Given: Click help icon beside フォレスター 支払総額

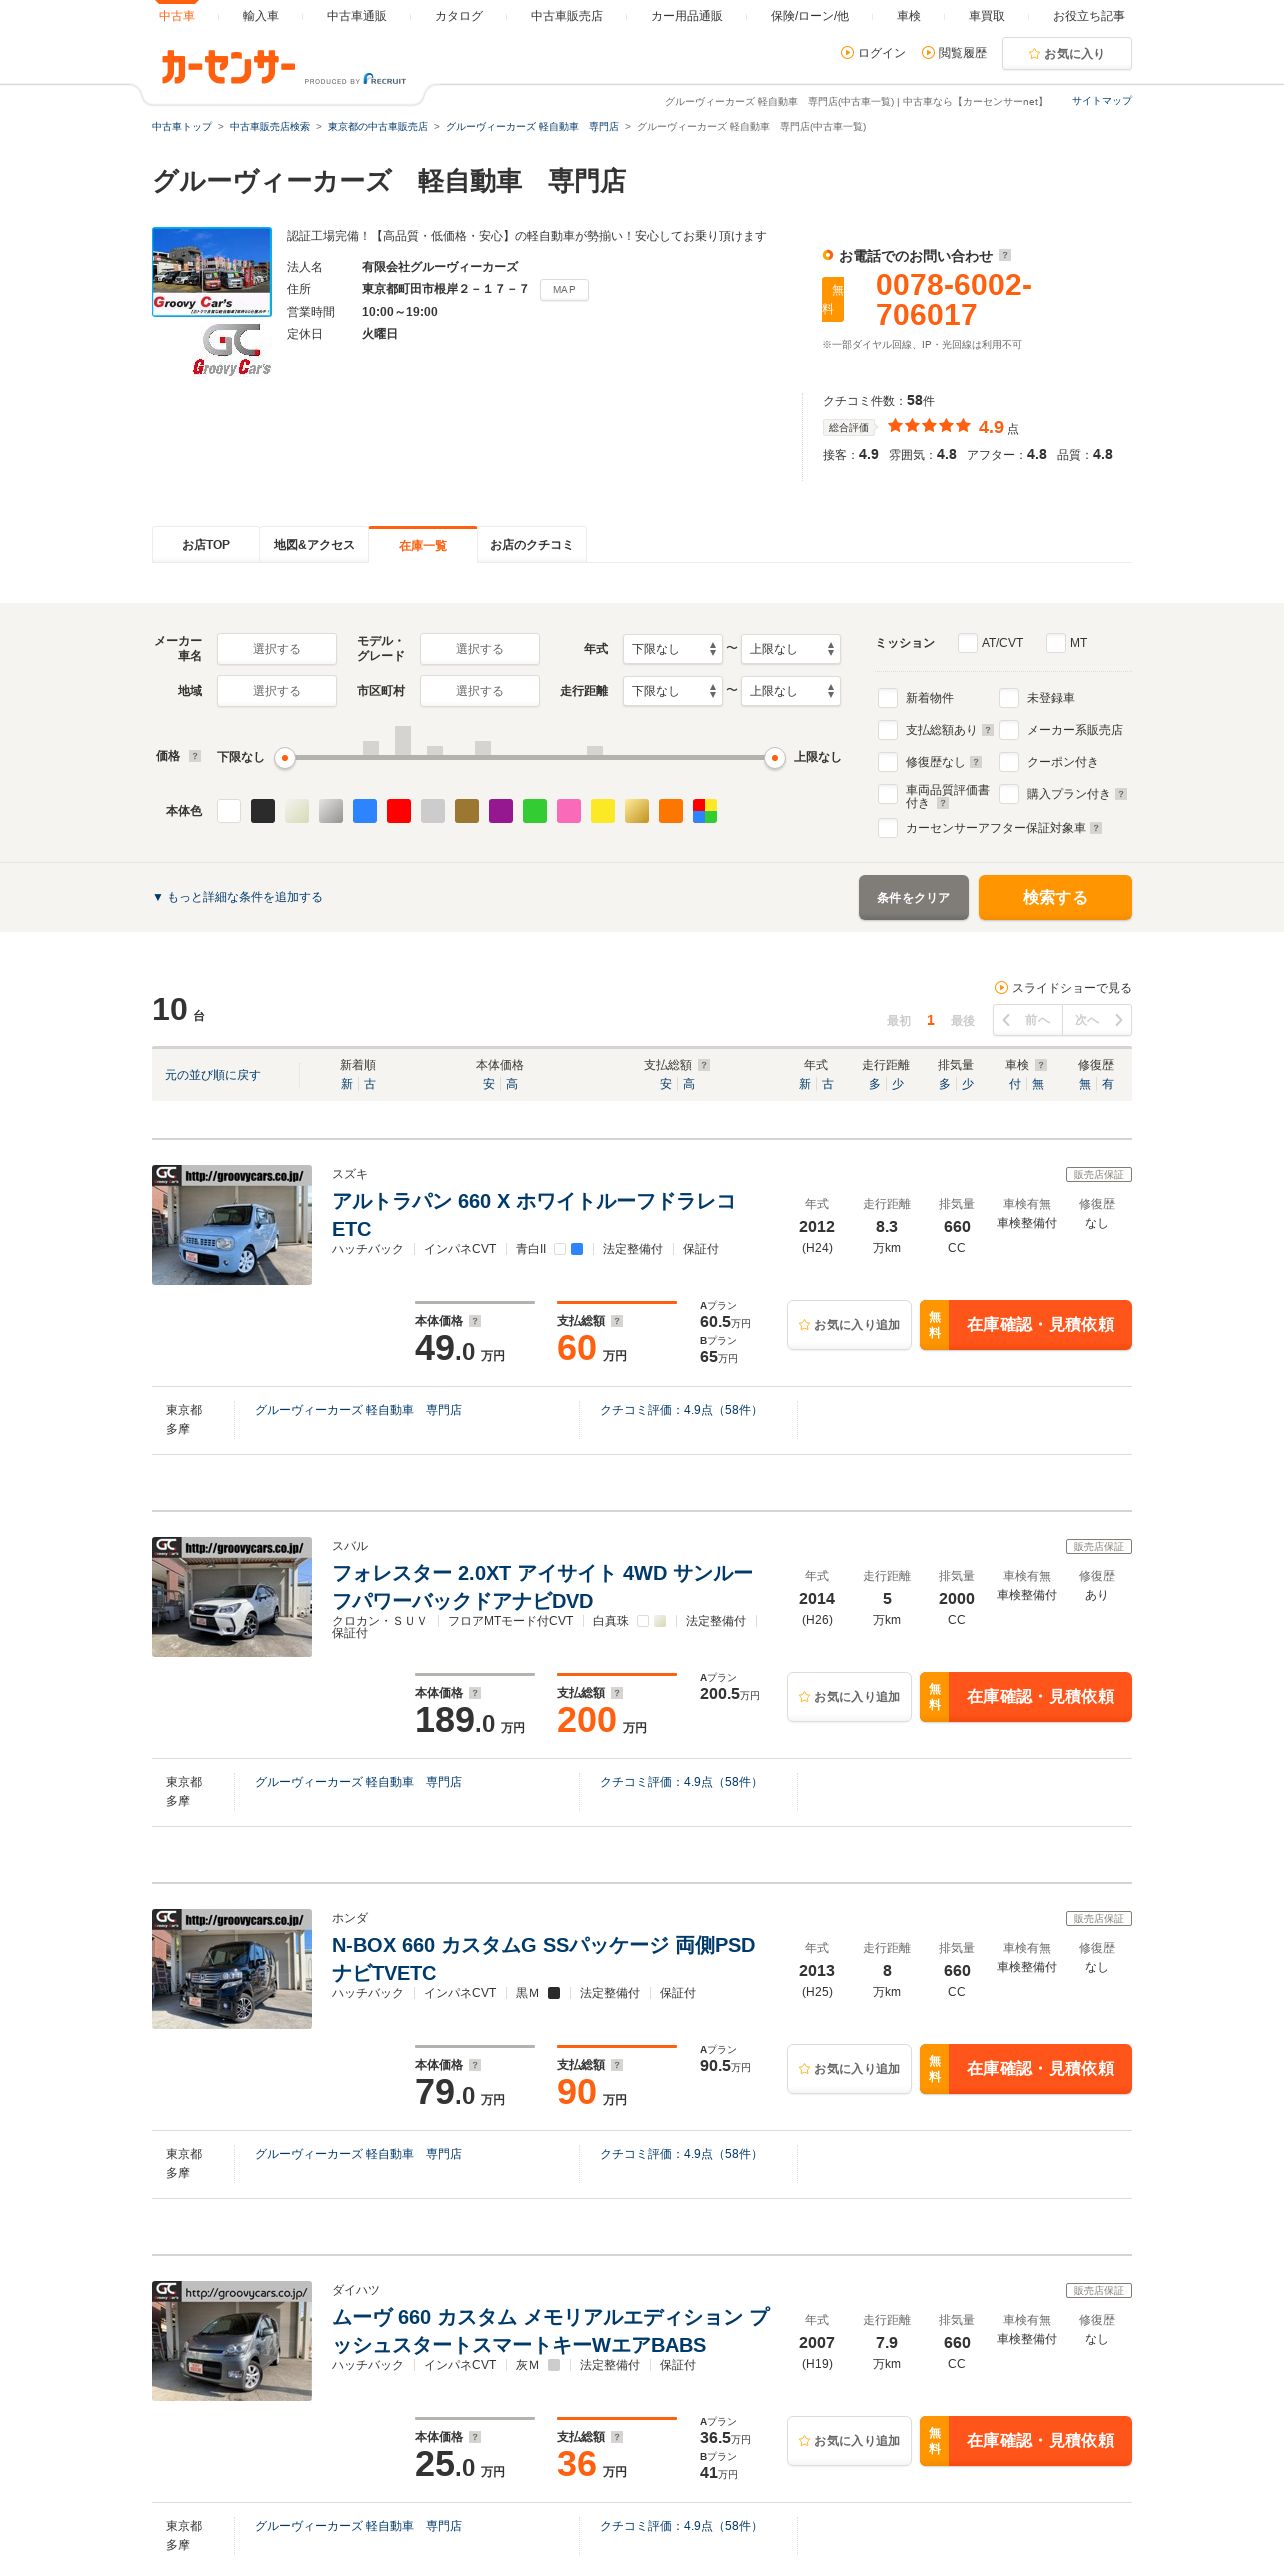Looking at the screenshot, I should tap(617, 1693).
